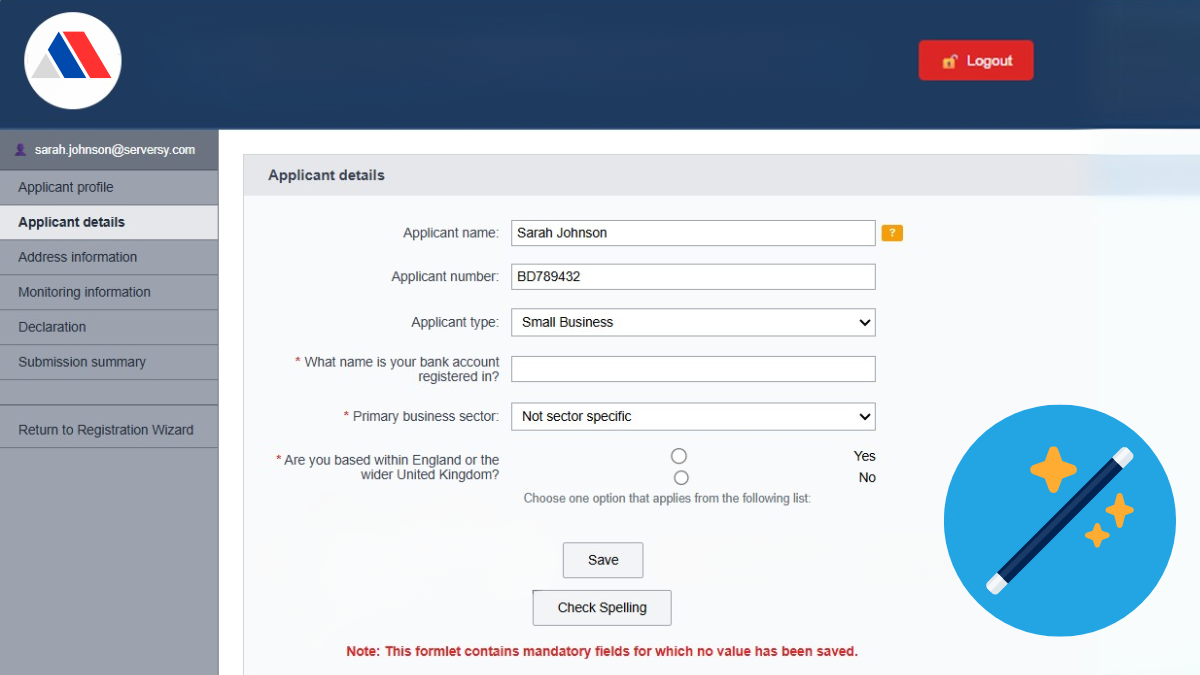The width and height of the screenshot is (1200, 675).
Task: Open the Primary business sector dropdown
Action: [693, 416]
